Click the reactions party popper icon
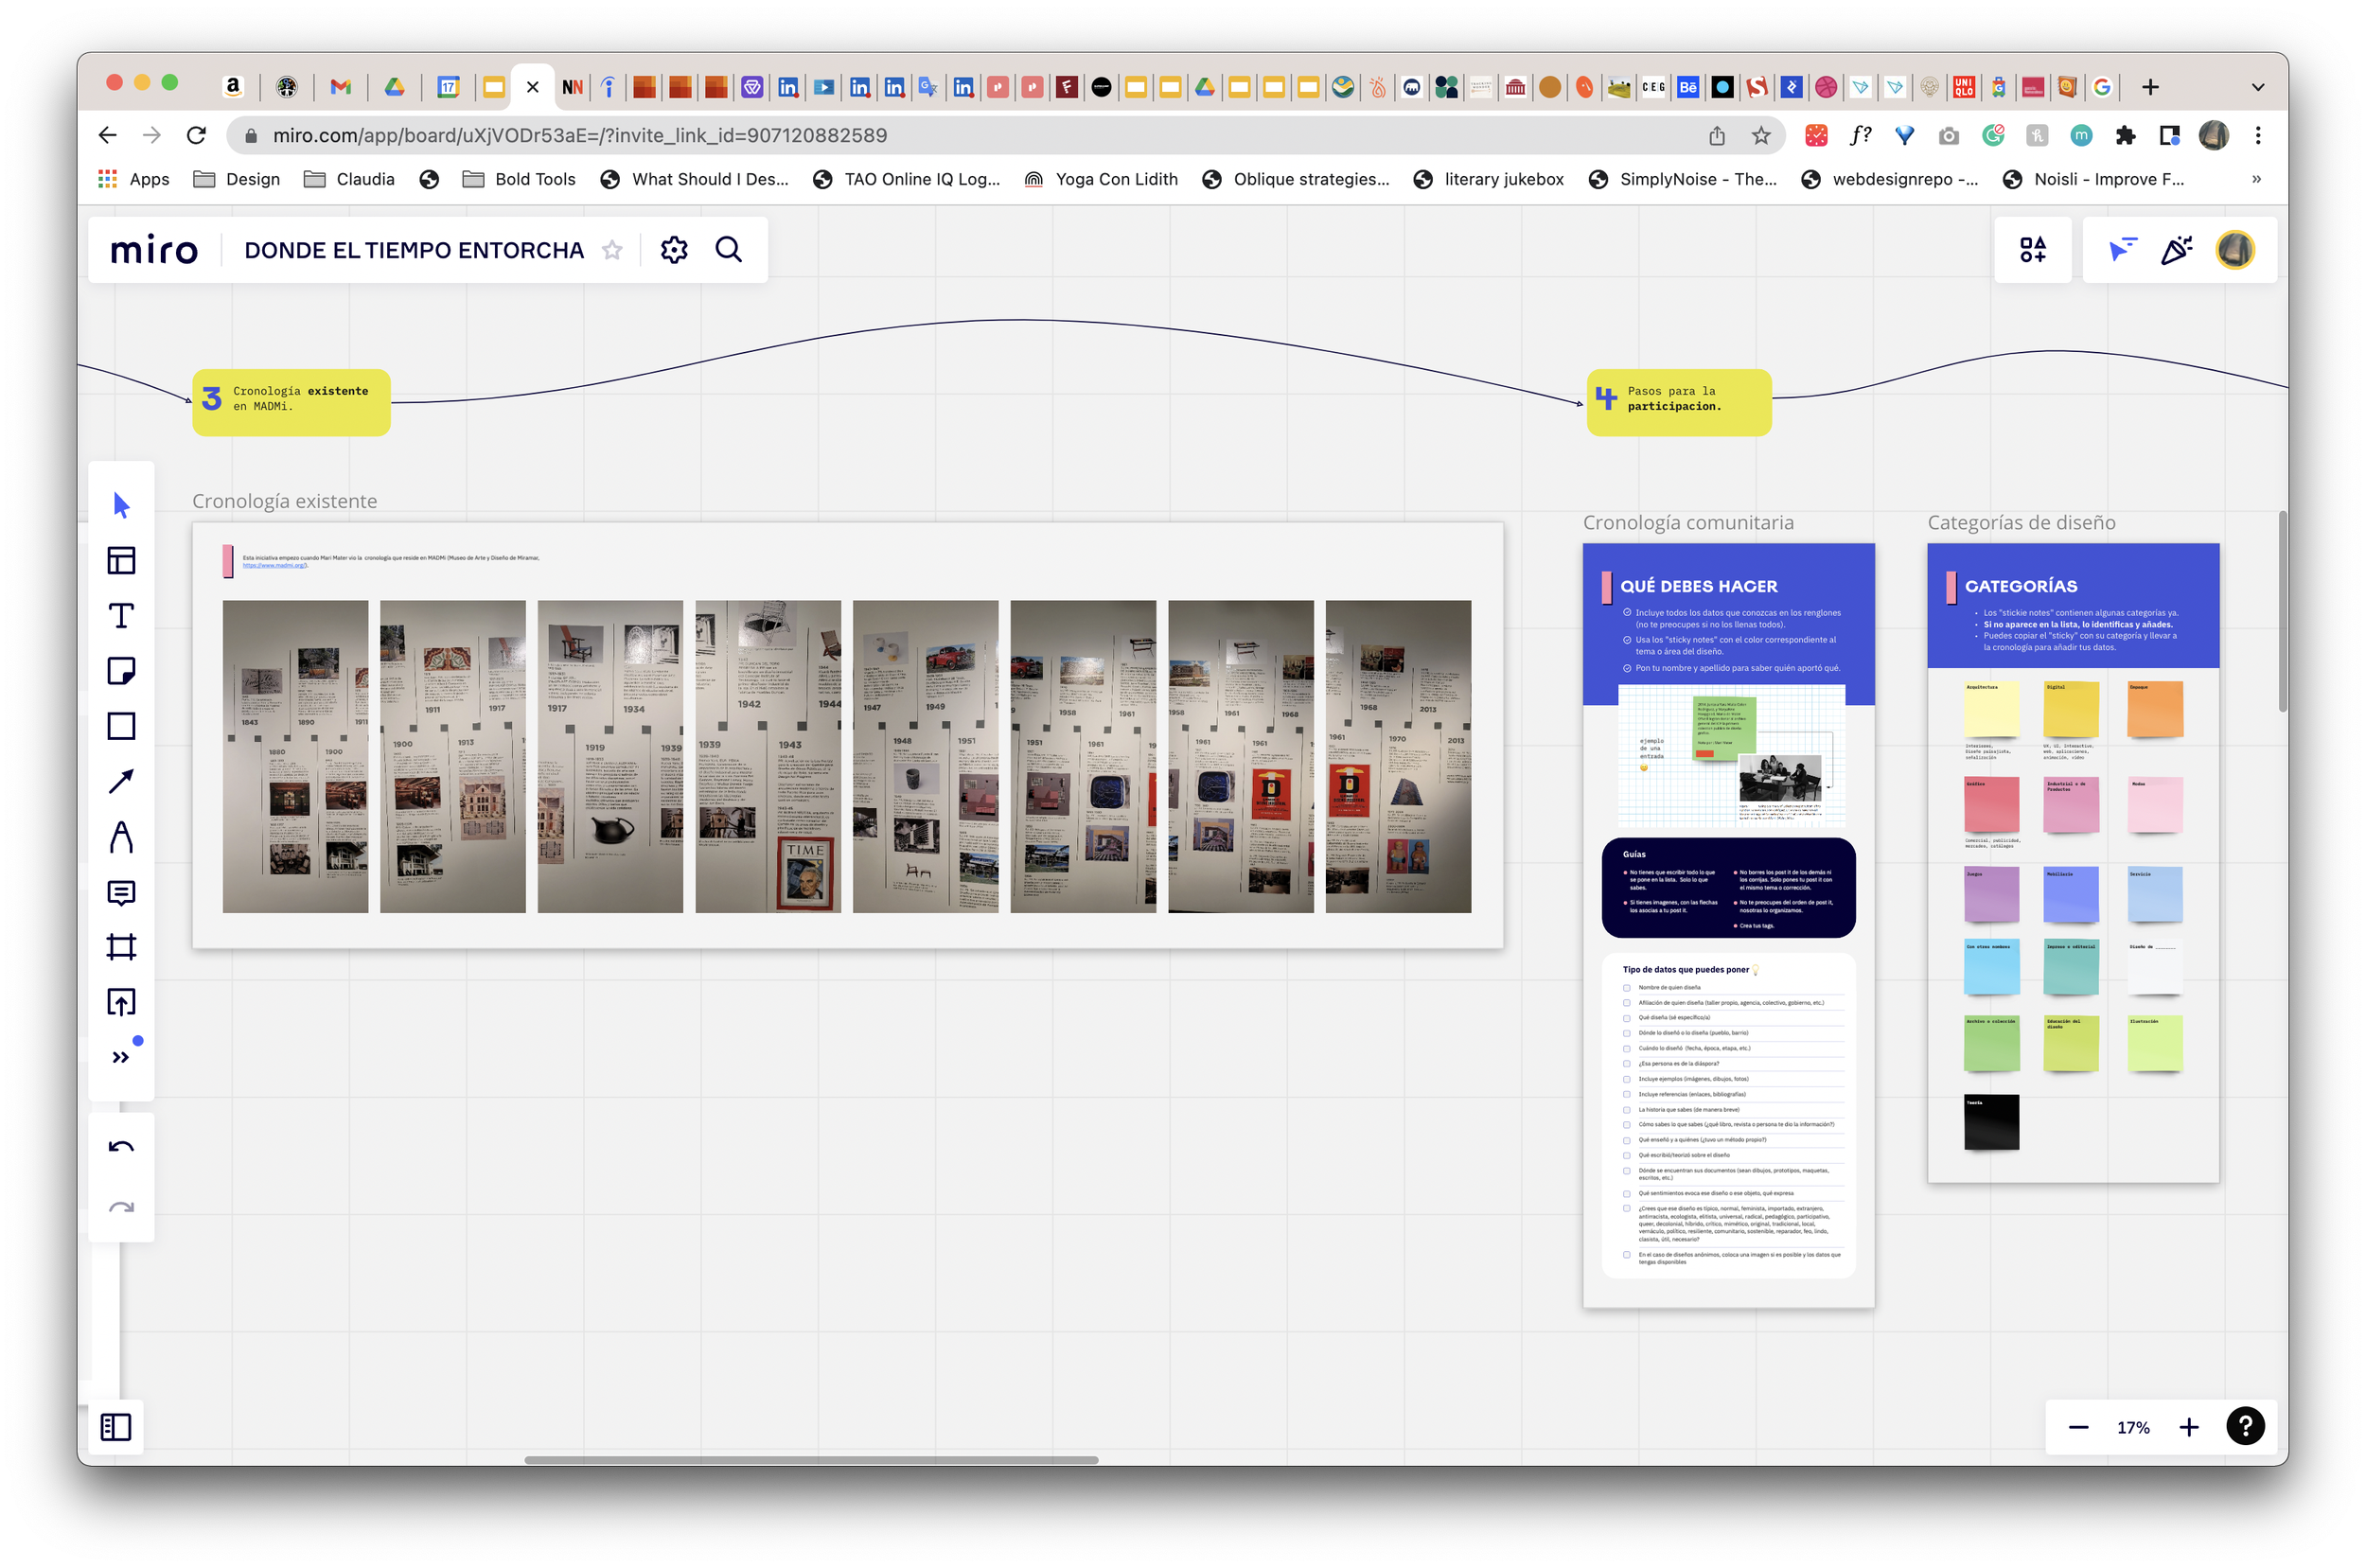 [2177, 250]
